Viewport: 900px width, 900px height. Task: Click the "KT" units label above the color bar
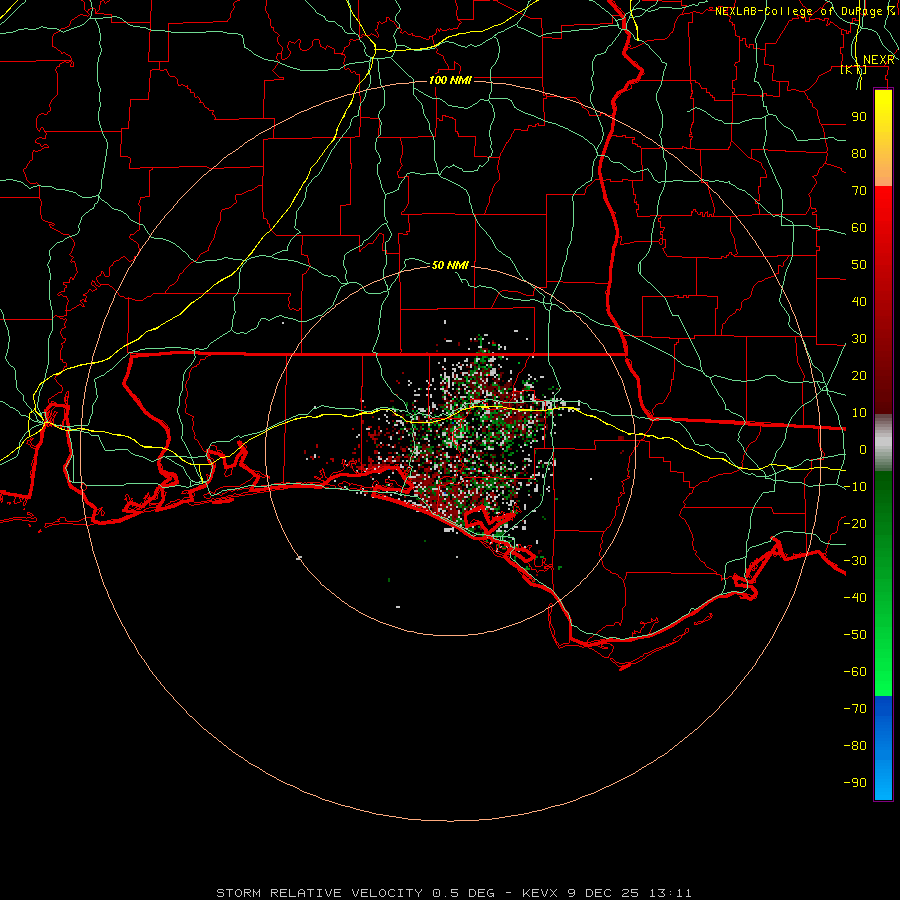tap(854, 69)
